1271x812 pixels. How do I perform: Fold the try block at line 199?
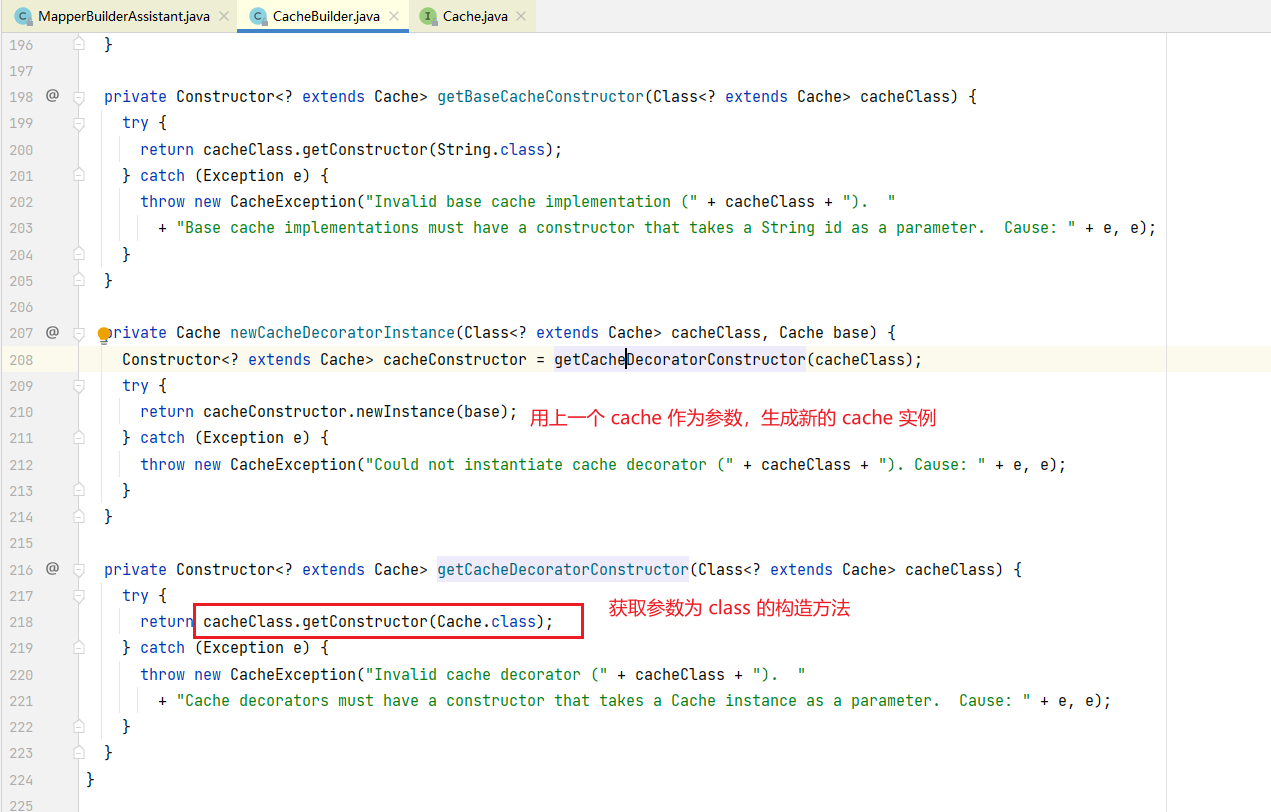[x=78, y=123]
